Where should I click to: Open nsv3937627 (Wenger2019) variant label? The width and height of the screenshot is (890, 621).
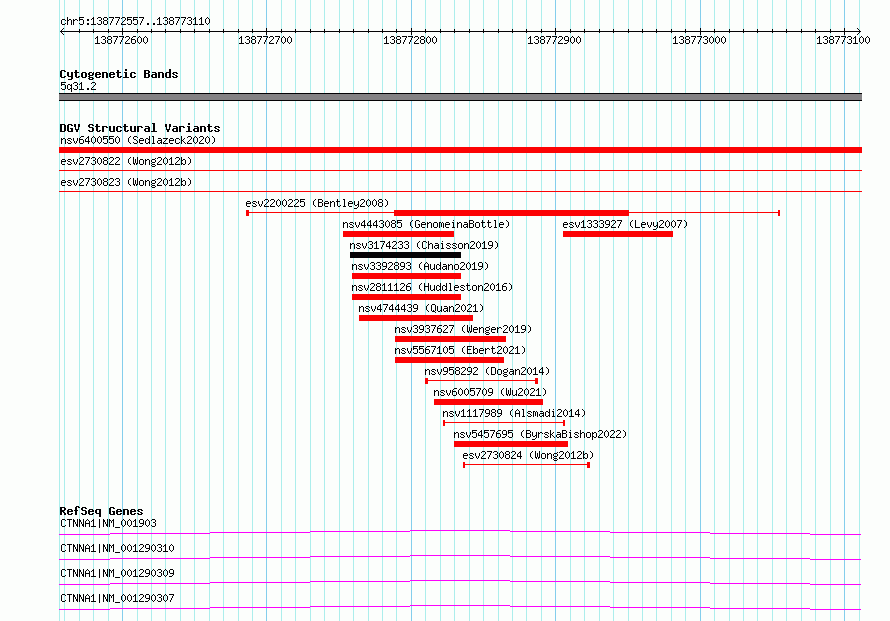[x=463, y=329]
